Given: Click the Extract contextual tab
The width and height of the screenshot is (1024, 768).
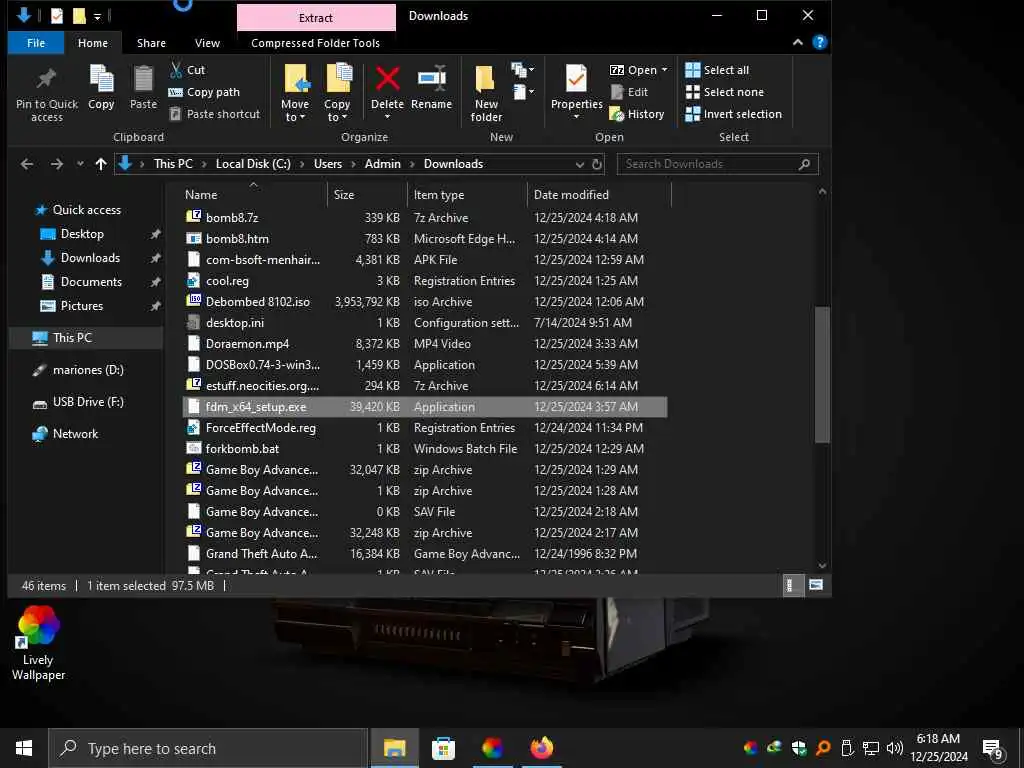Looking at the screenshot, I should point(316,18).
